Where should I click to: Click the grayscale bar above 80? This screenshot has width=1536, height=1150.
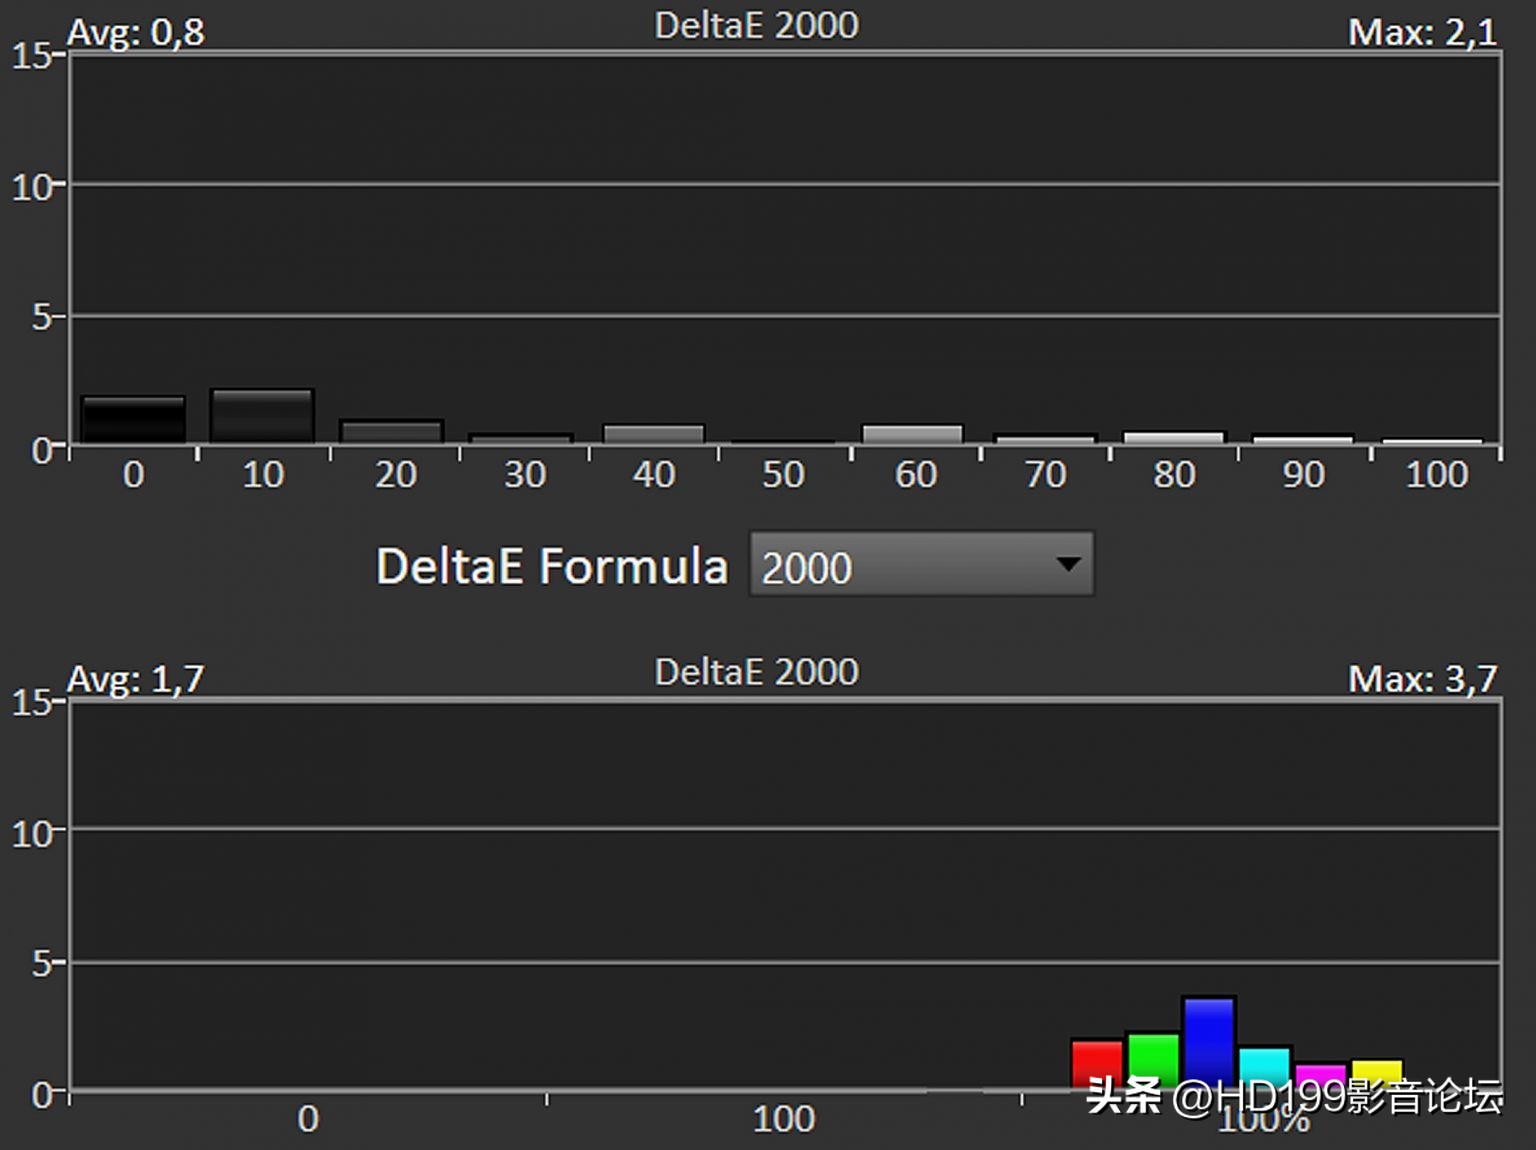(1173, 437)
